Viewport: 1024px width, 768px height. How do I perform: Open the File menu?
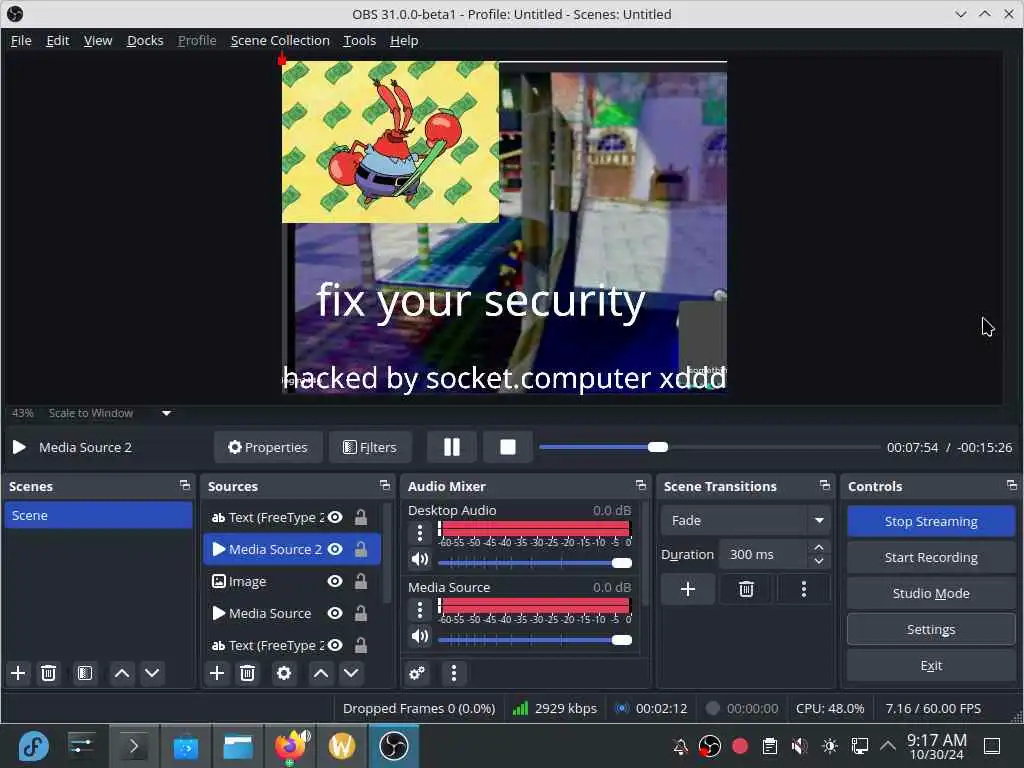pyautogui.click(x=21, y=40)
